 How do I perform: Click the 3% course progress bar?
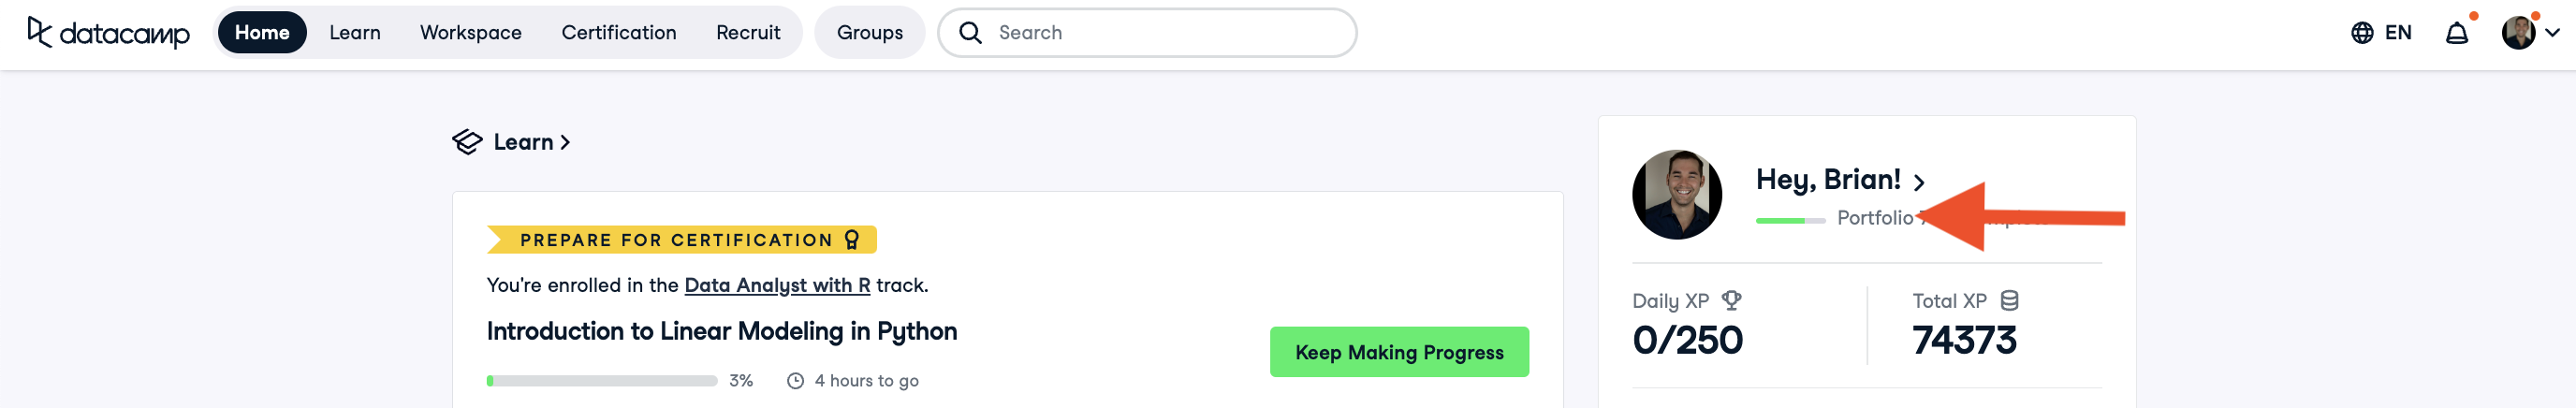point(602,381)
